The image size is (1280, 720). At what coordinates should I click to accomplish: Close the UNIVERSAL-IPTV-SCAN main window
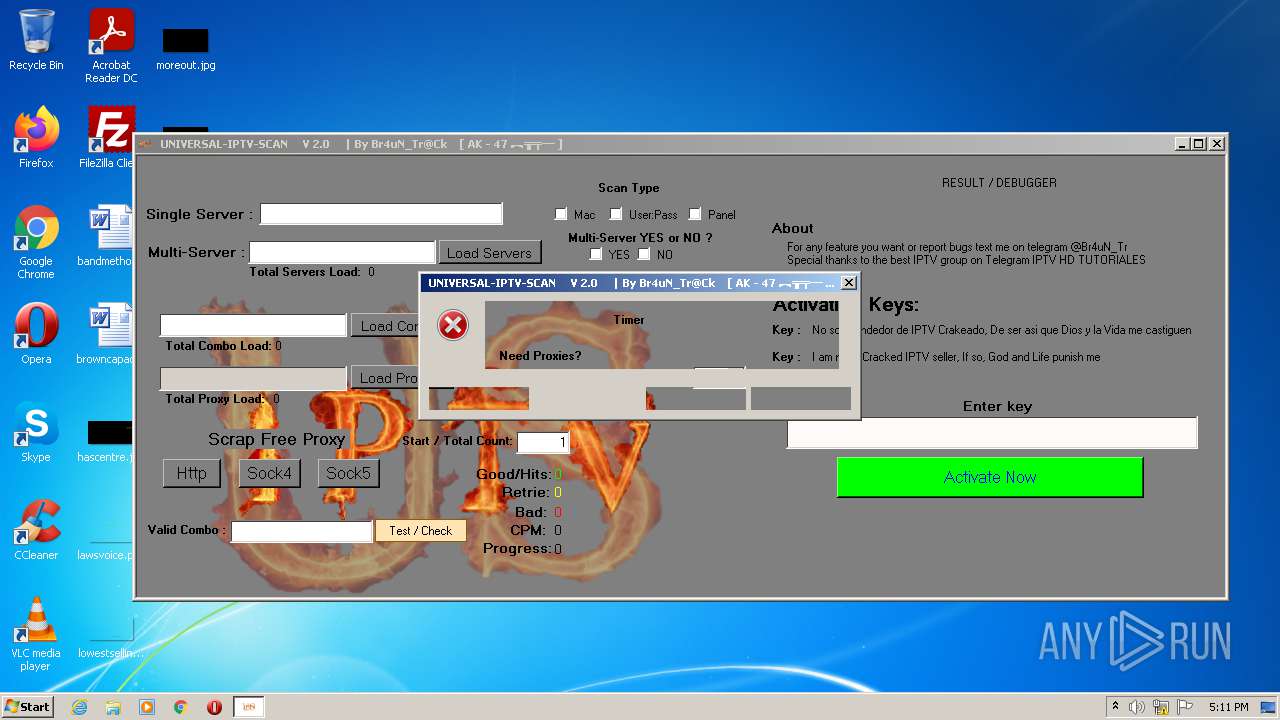click(1217, 144)
